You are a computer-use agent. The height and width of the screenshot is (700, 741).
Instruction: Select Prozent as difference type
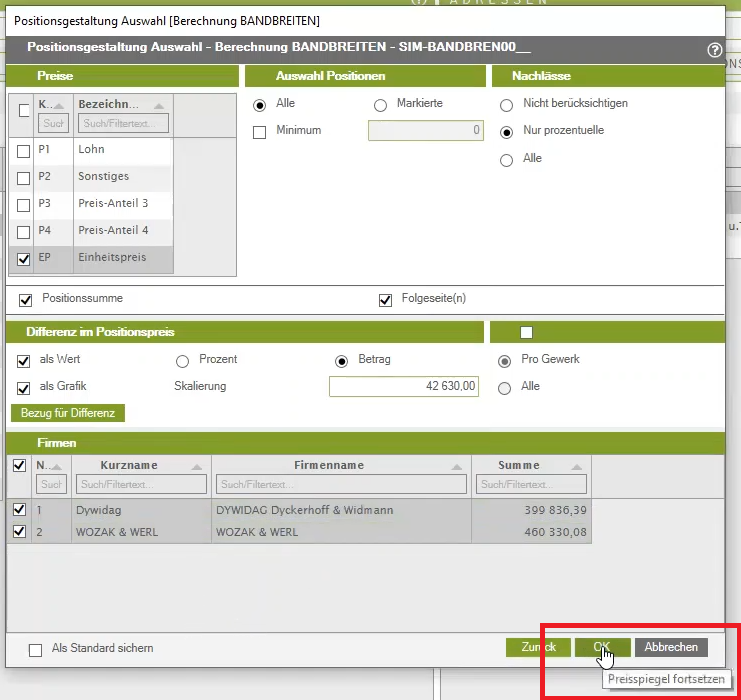point(182,361)
